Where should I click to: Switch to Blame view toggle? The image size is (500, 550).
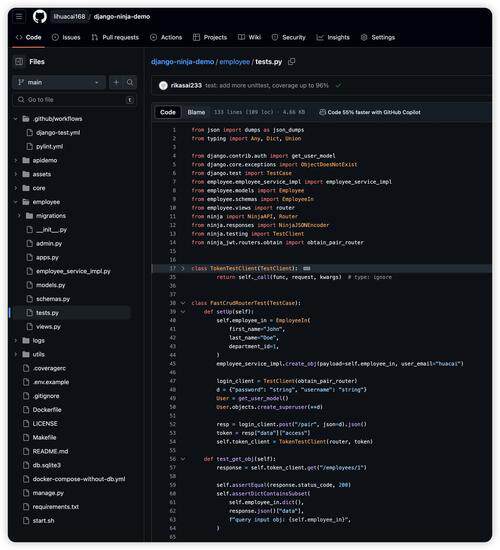coord(196,112)
